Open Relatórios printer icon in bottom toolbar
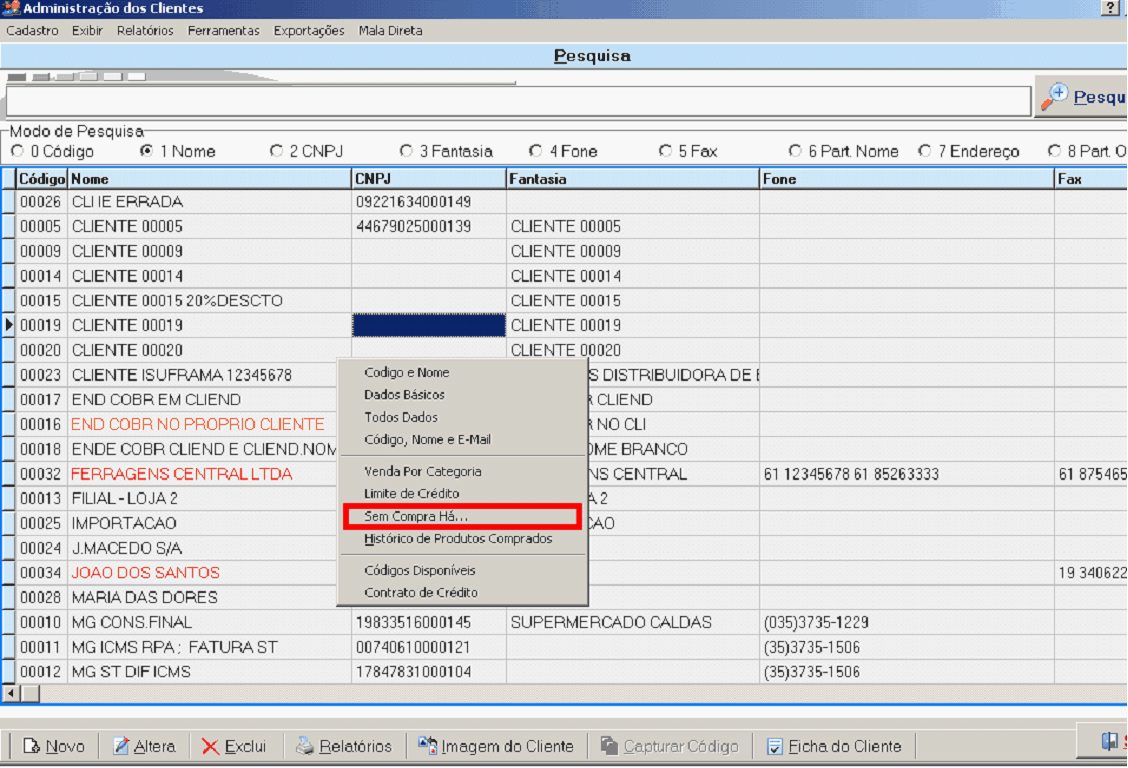Screen dimensions: 1128x768 (304, 746)
